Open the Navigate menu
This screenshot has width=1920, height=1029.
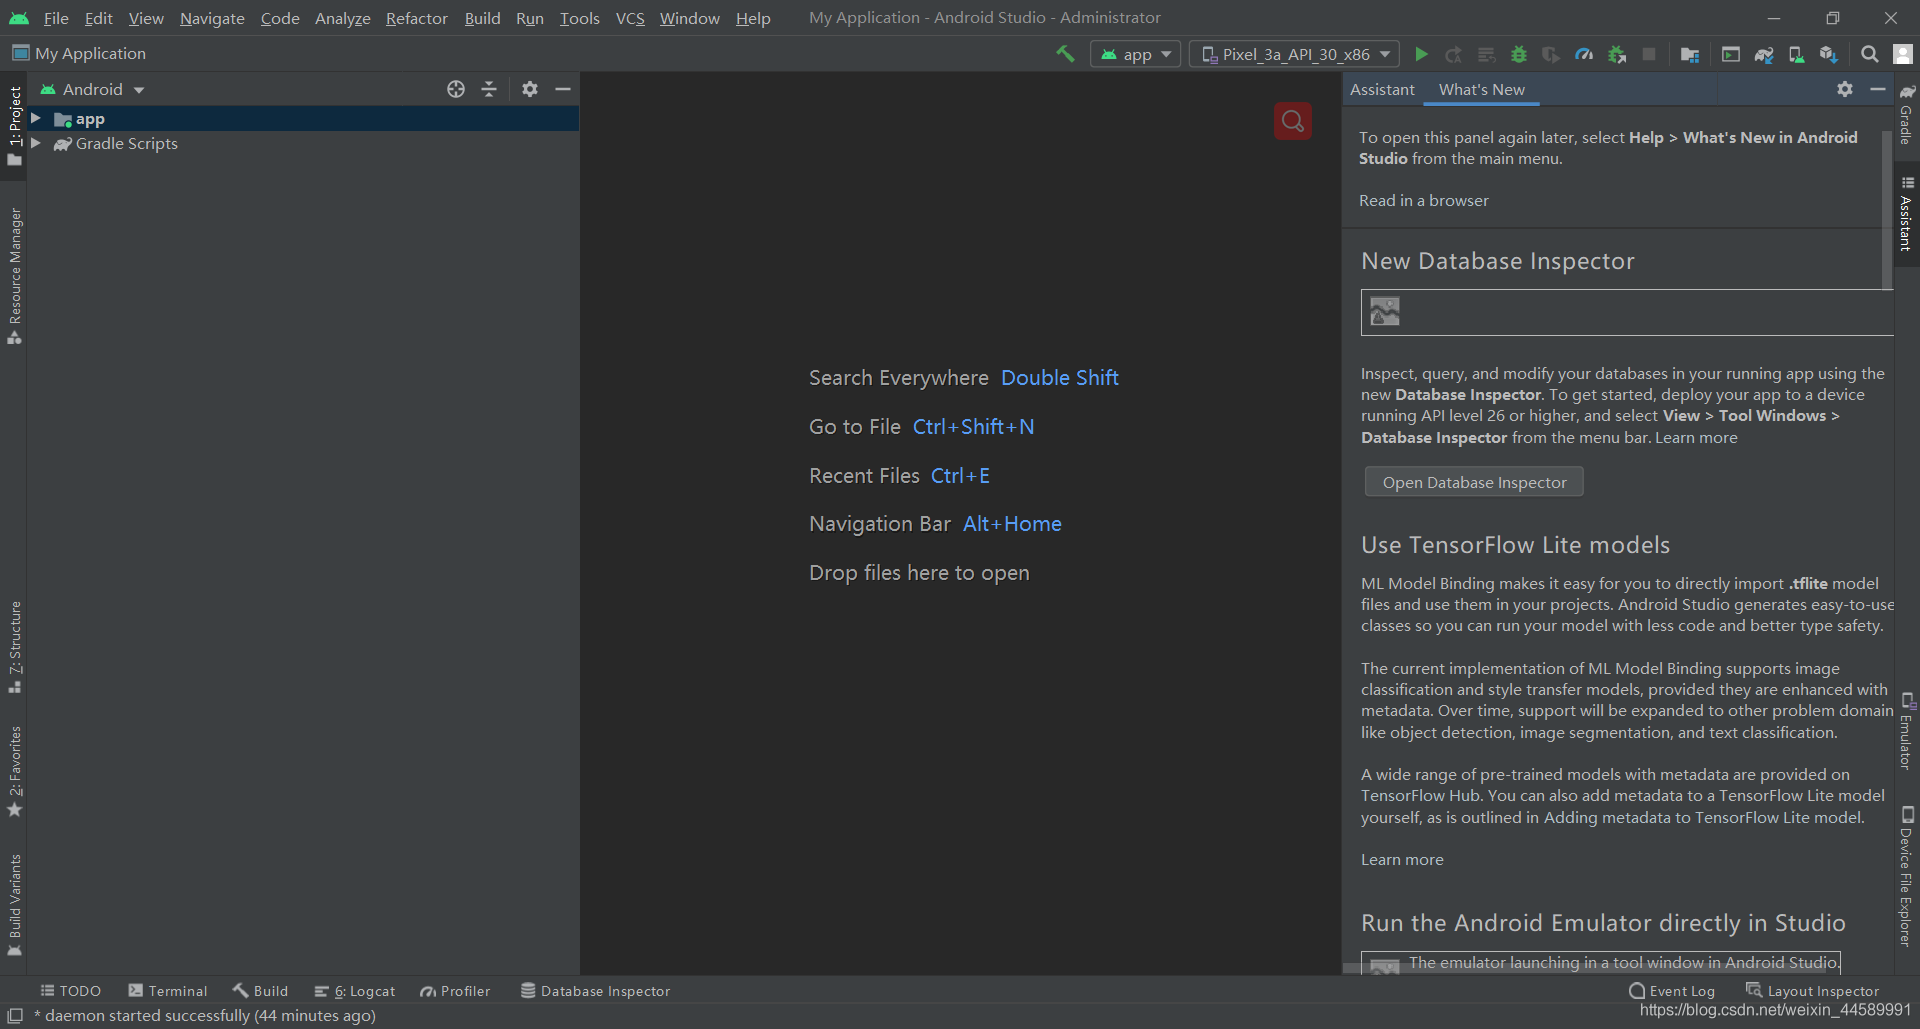[x=212, y=18]
